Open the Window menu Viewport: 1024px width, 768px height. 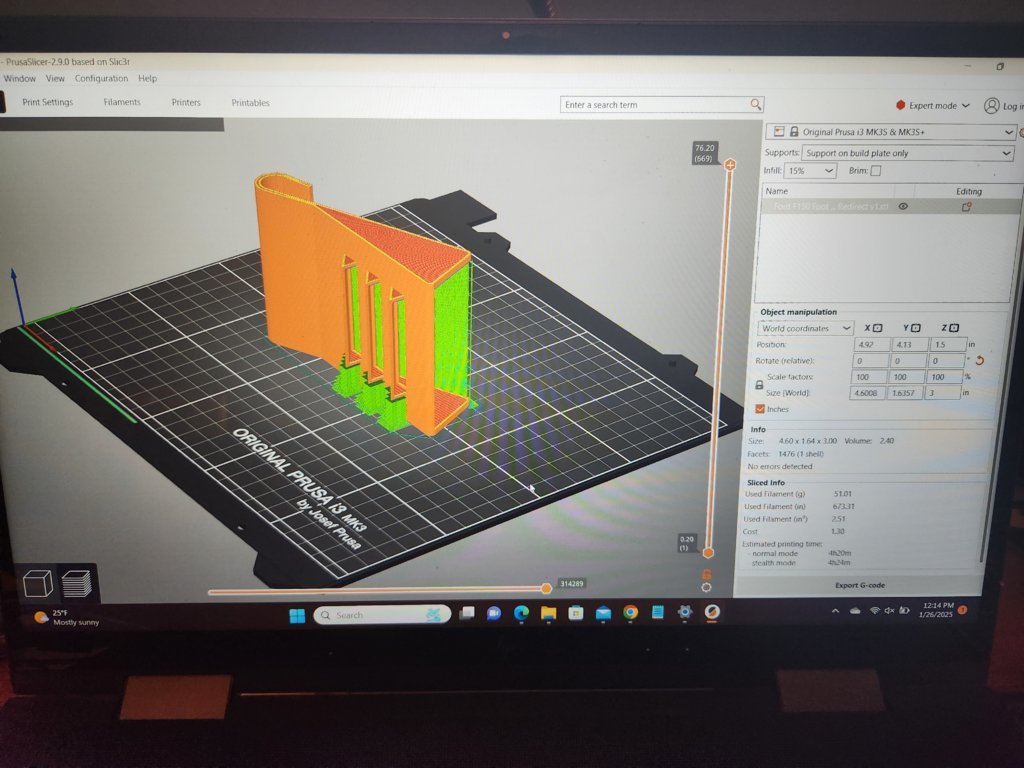pyautogui.click(x=20, y=78)
